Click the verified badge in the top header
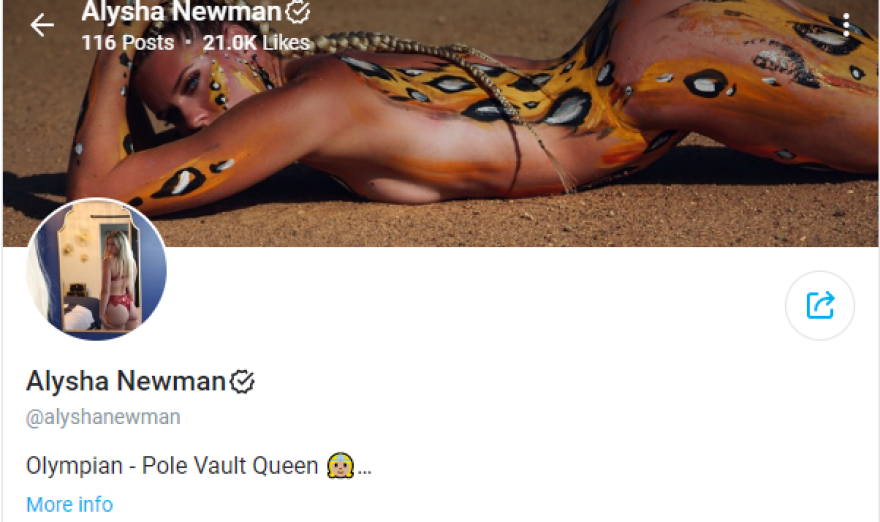The image size is (880, 522). pyautogui.click(x=297, y=11)
